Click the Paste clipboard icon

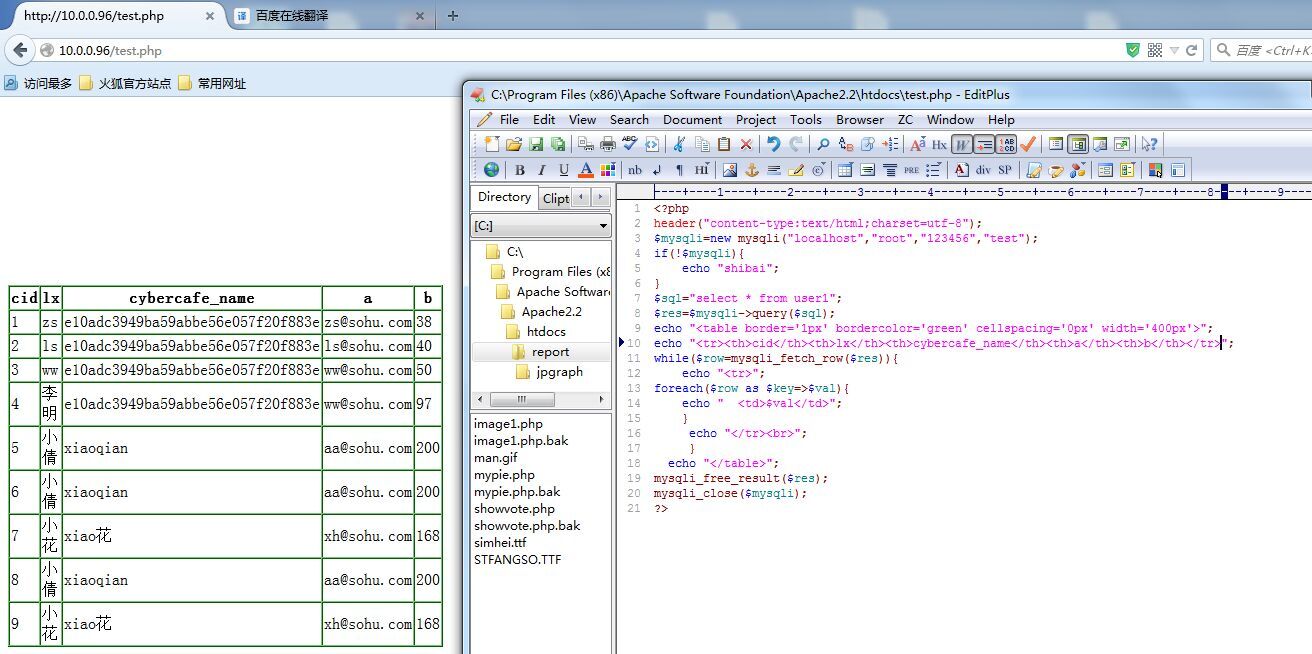(724, 144)
